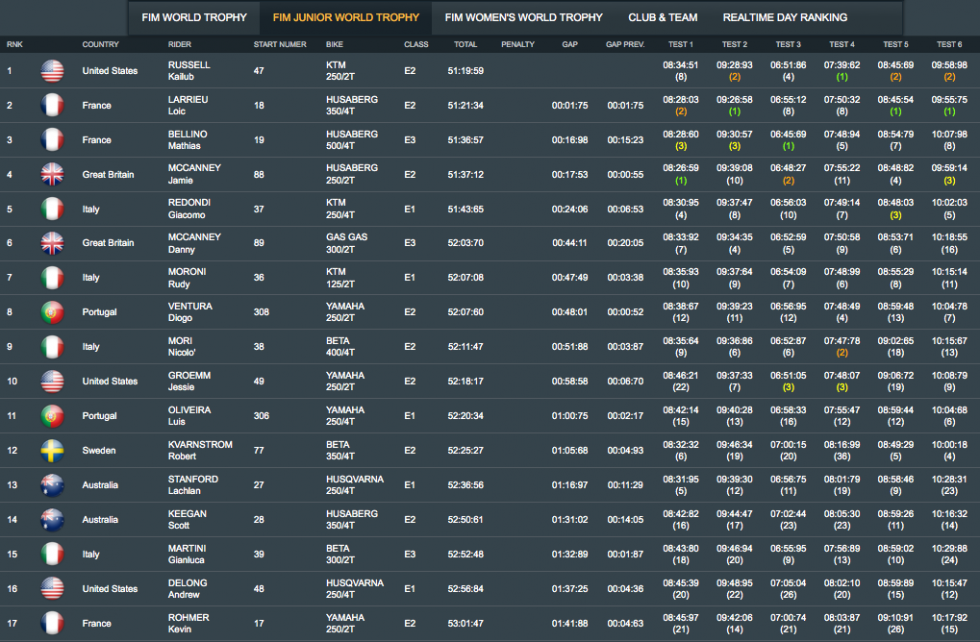Select rider name REDONDI Giacomo

(189, 209)
